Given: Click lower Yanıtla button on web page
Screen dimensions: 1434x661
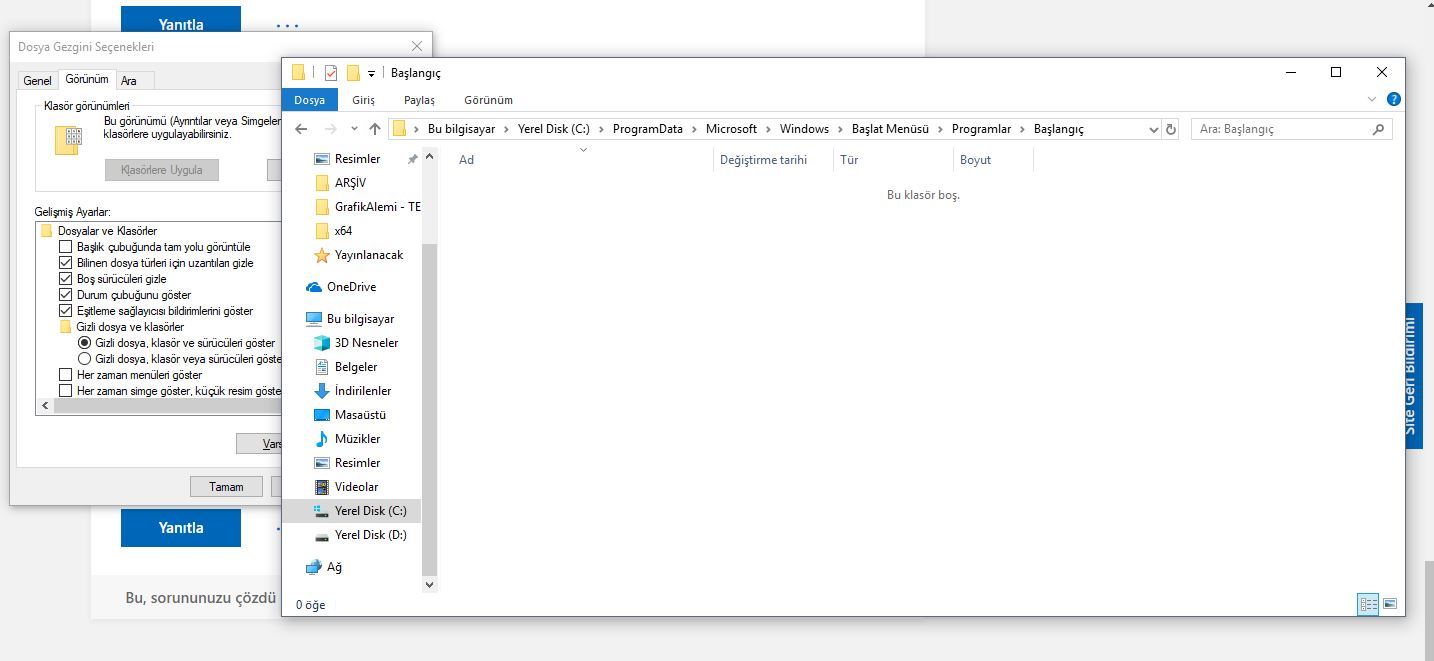Looking at the screenshot, I should point(181,528).
